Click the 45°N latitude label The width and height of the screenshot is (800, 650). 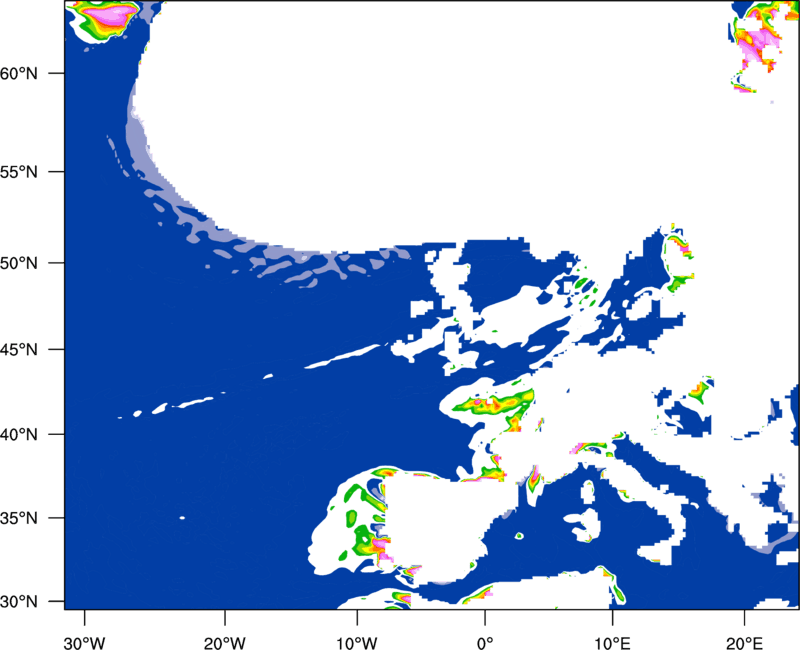tap(19, 349)
